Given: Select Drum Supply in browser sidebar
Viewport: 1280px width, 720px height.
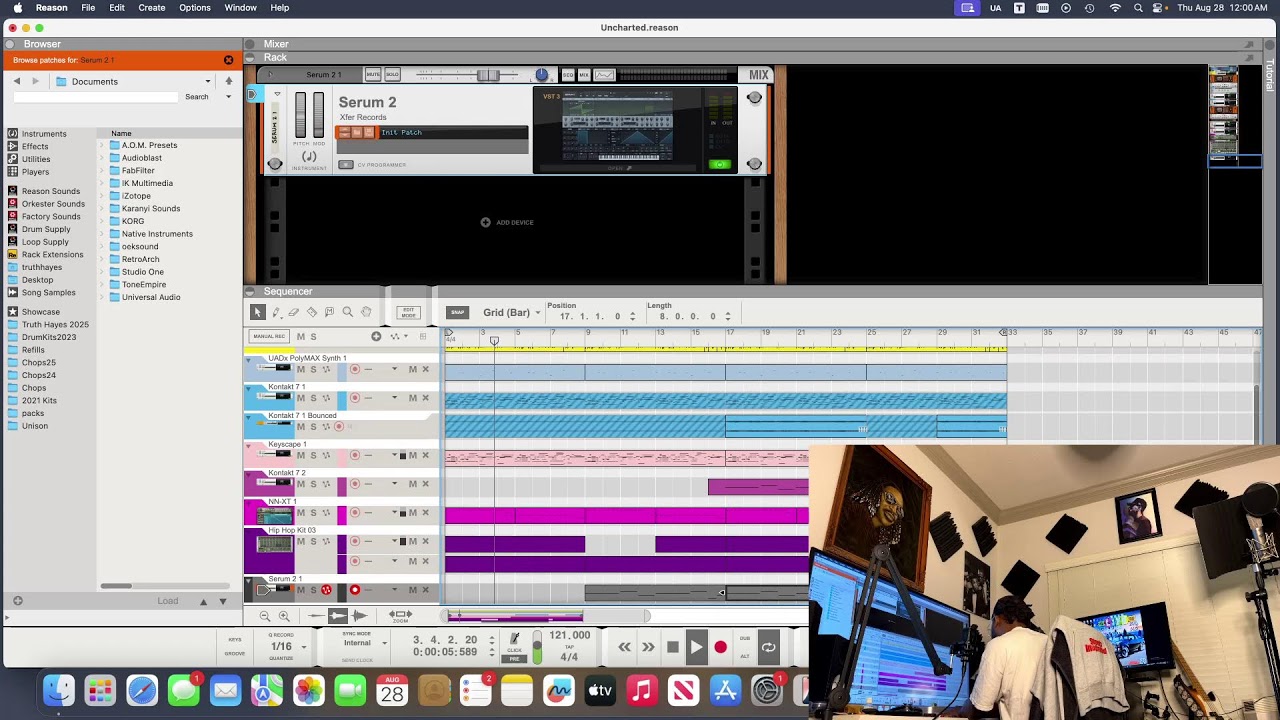Looking at the screenshot, I should (x=46, y=229).
